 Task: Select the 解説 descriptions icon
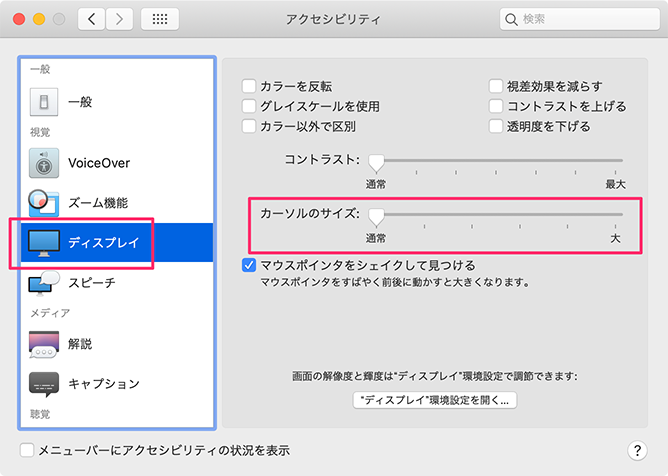44,344
